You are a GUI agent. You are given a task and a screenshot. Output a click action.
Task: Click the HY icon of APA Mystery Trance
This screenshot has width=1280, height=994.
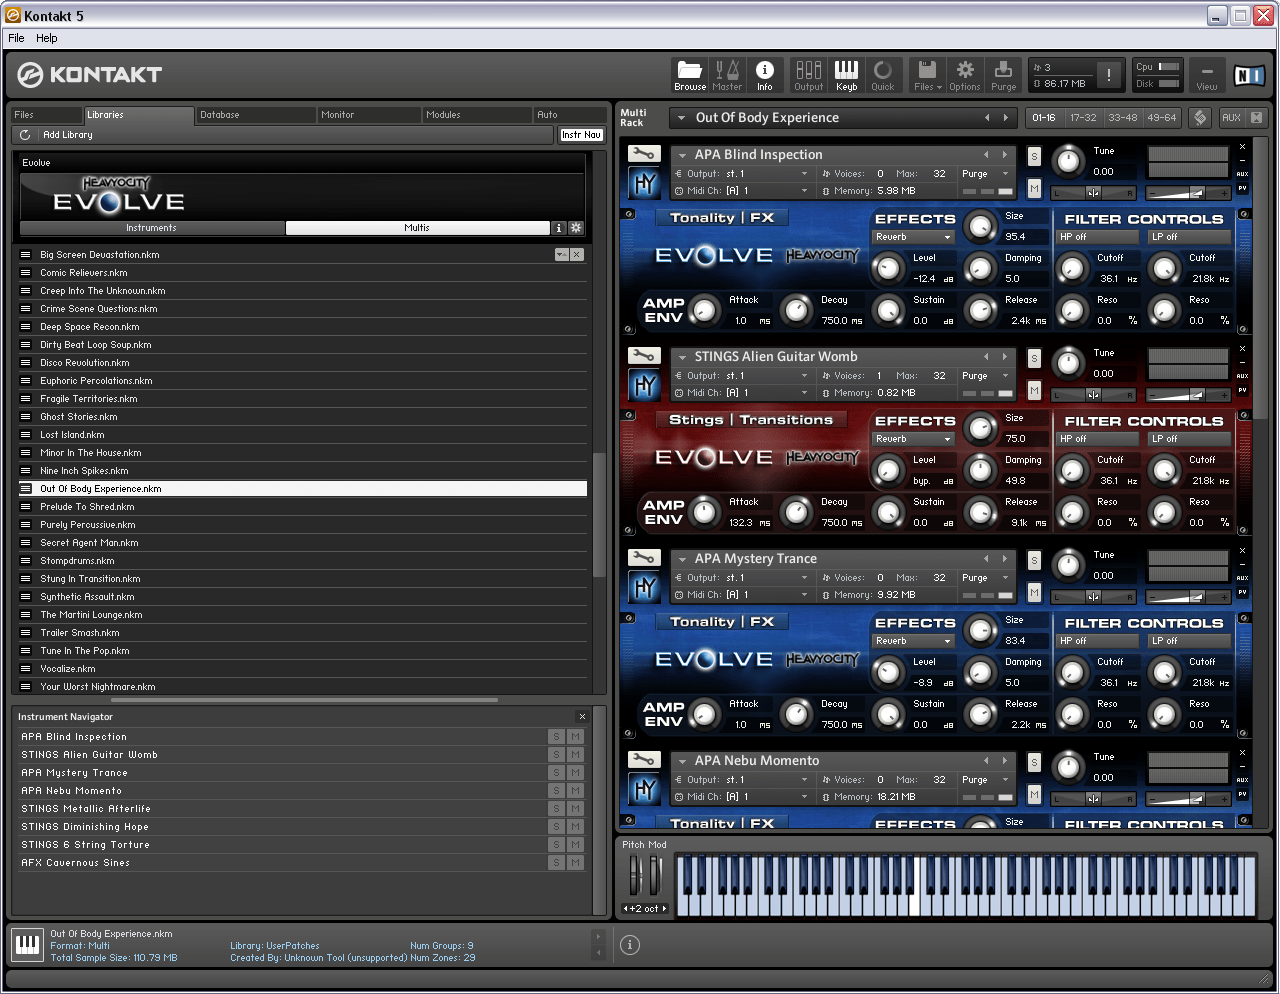[644, 588]
